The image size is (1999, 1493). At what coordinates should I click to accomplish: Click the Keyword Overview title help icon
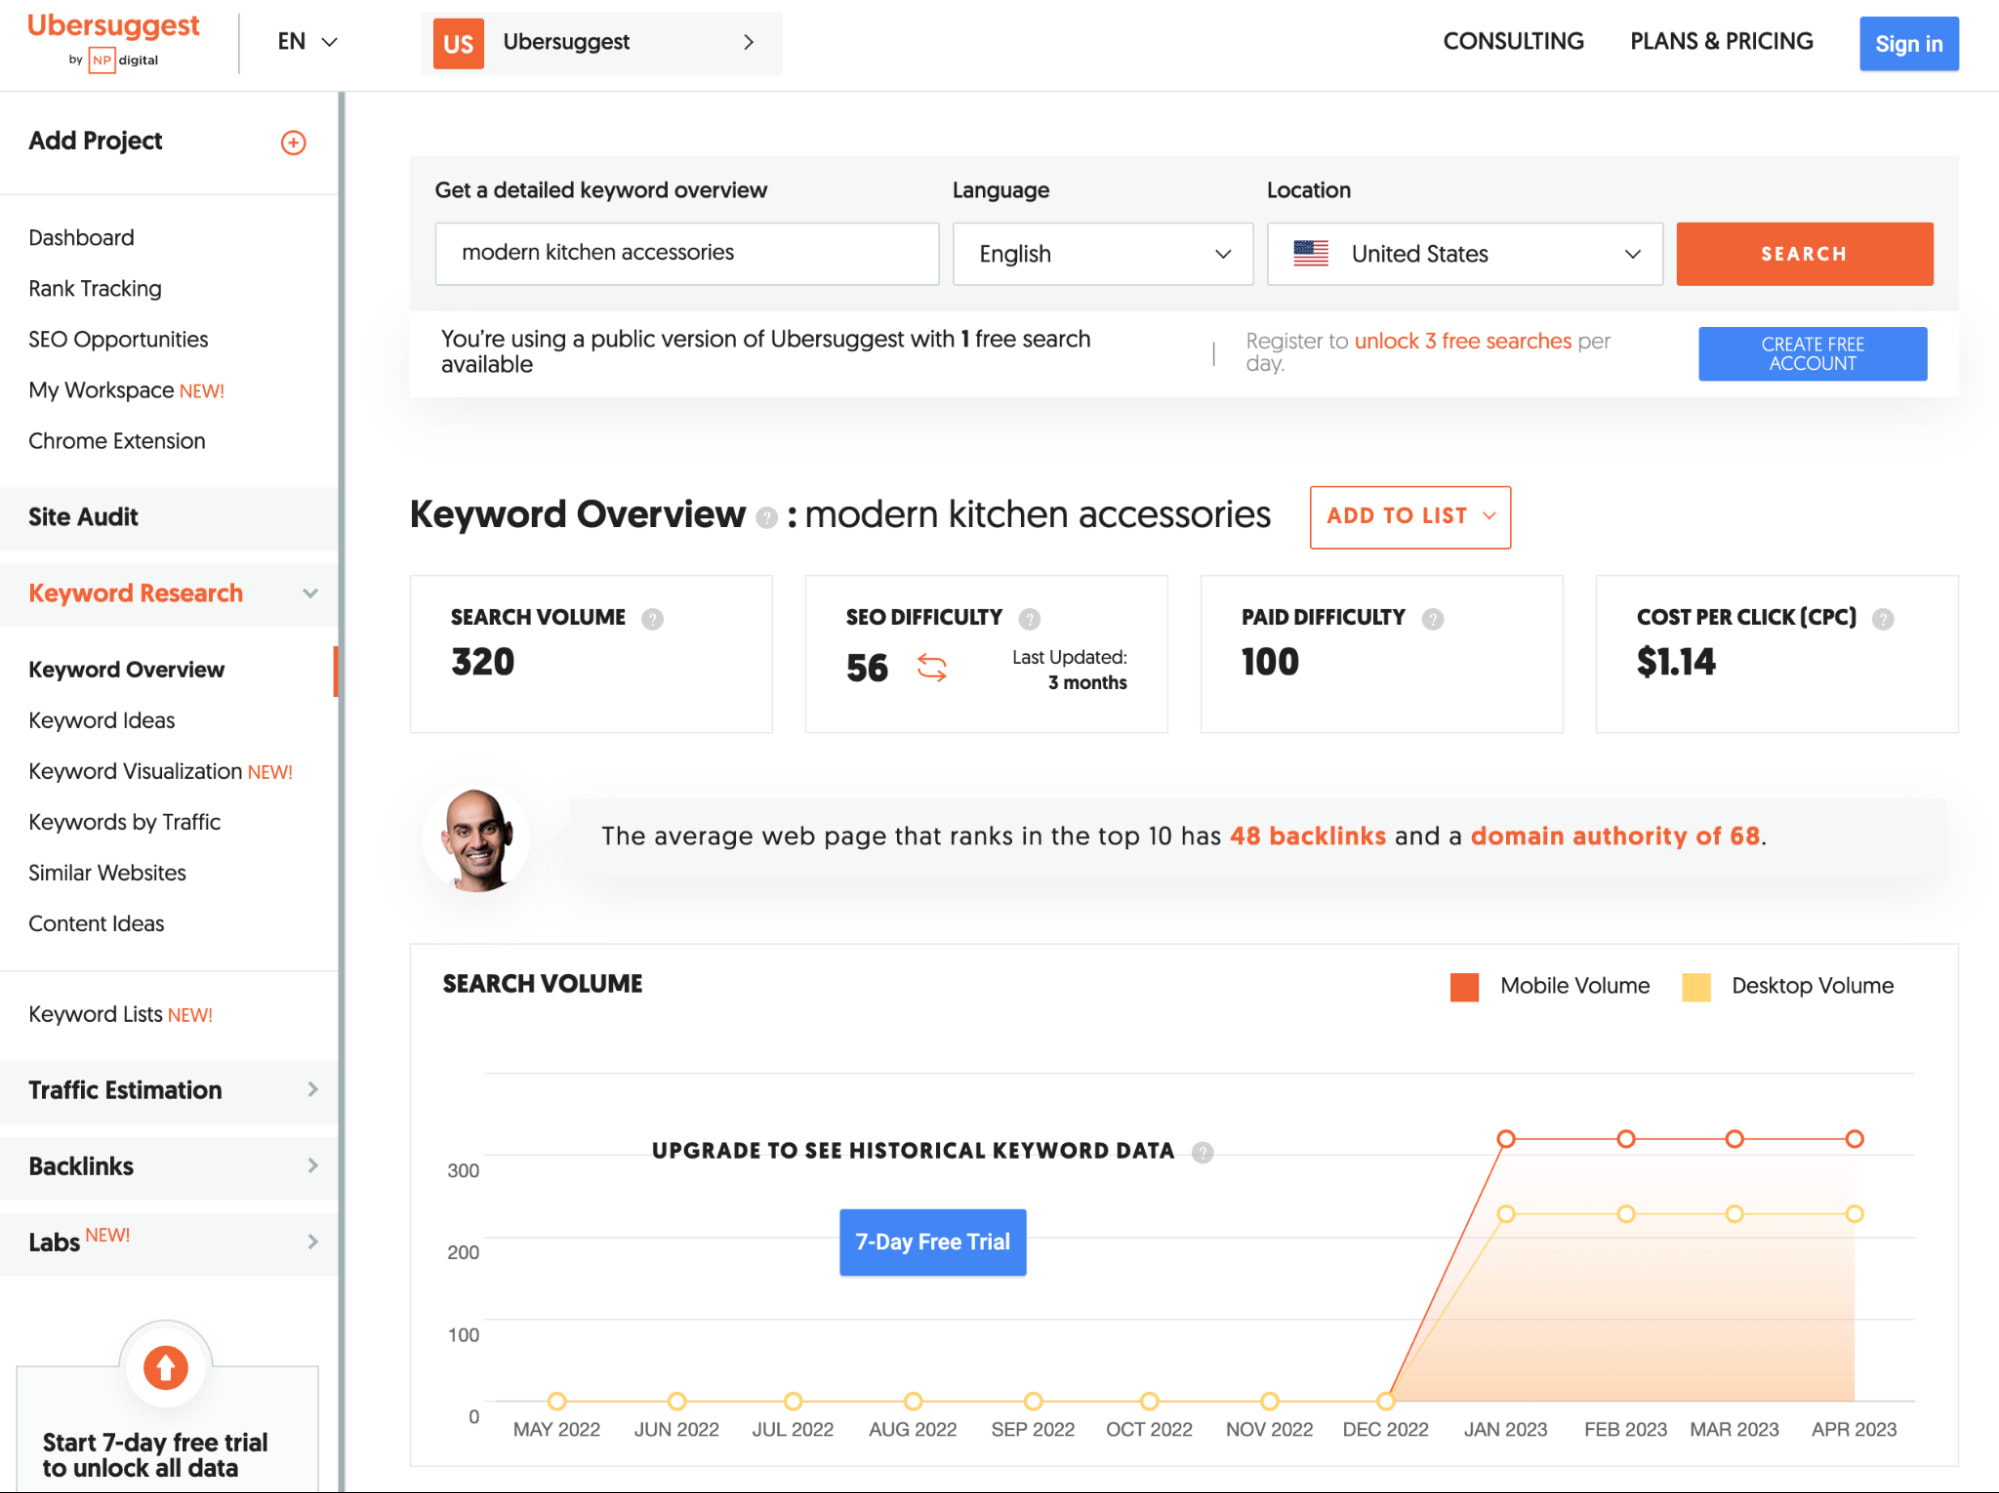(x=766, y=517)
